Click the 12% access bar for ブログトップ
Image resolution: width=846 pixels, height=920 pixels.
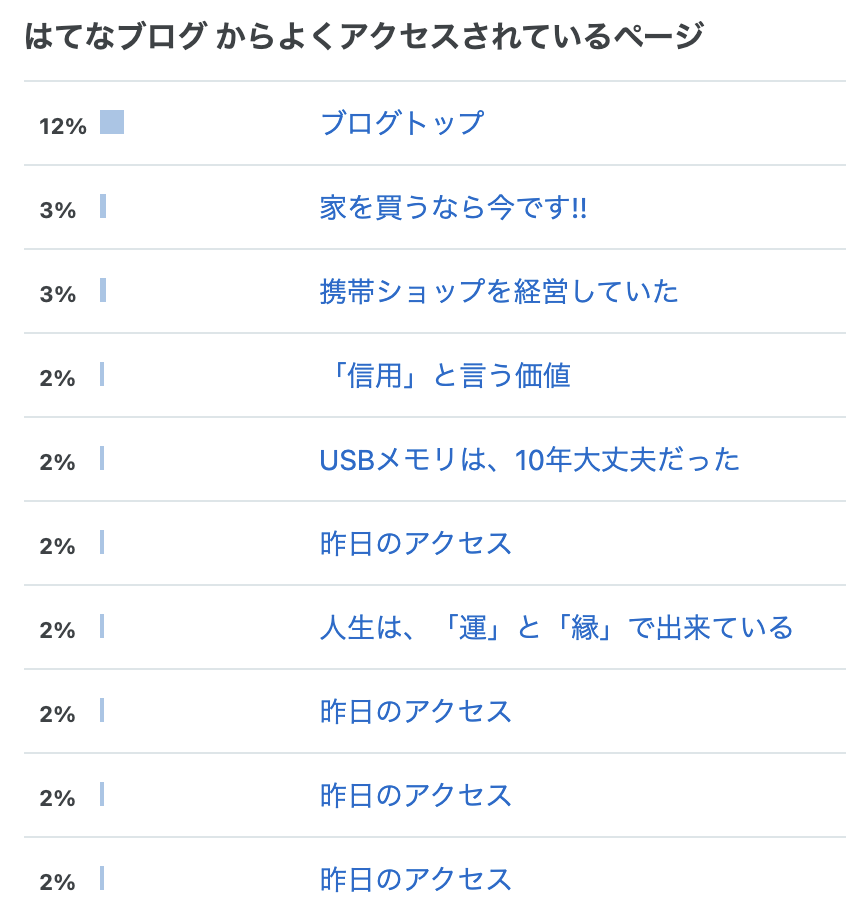tap(111, 122)
